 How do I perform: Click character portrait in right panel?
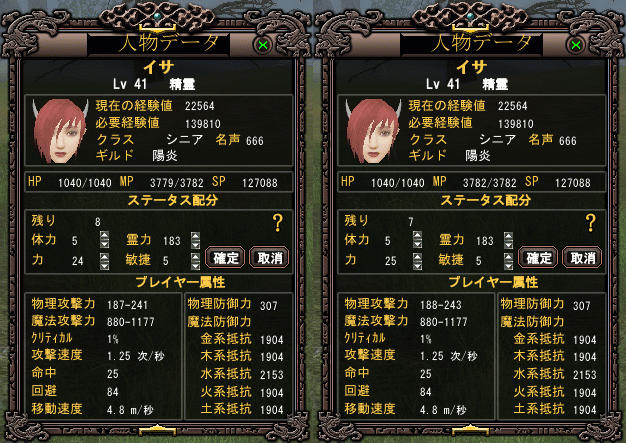[x=373, y=131]
